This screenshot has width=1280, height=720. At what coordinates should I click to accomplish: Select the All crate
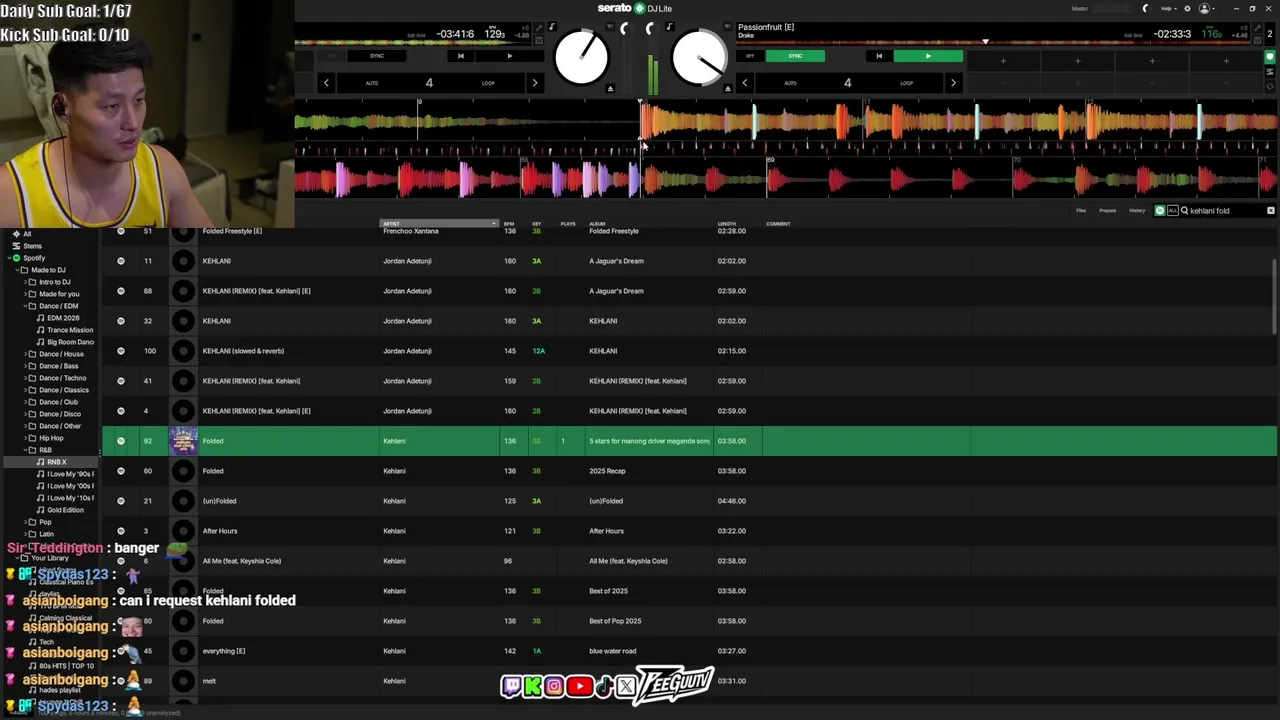coord(27,234)
